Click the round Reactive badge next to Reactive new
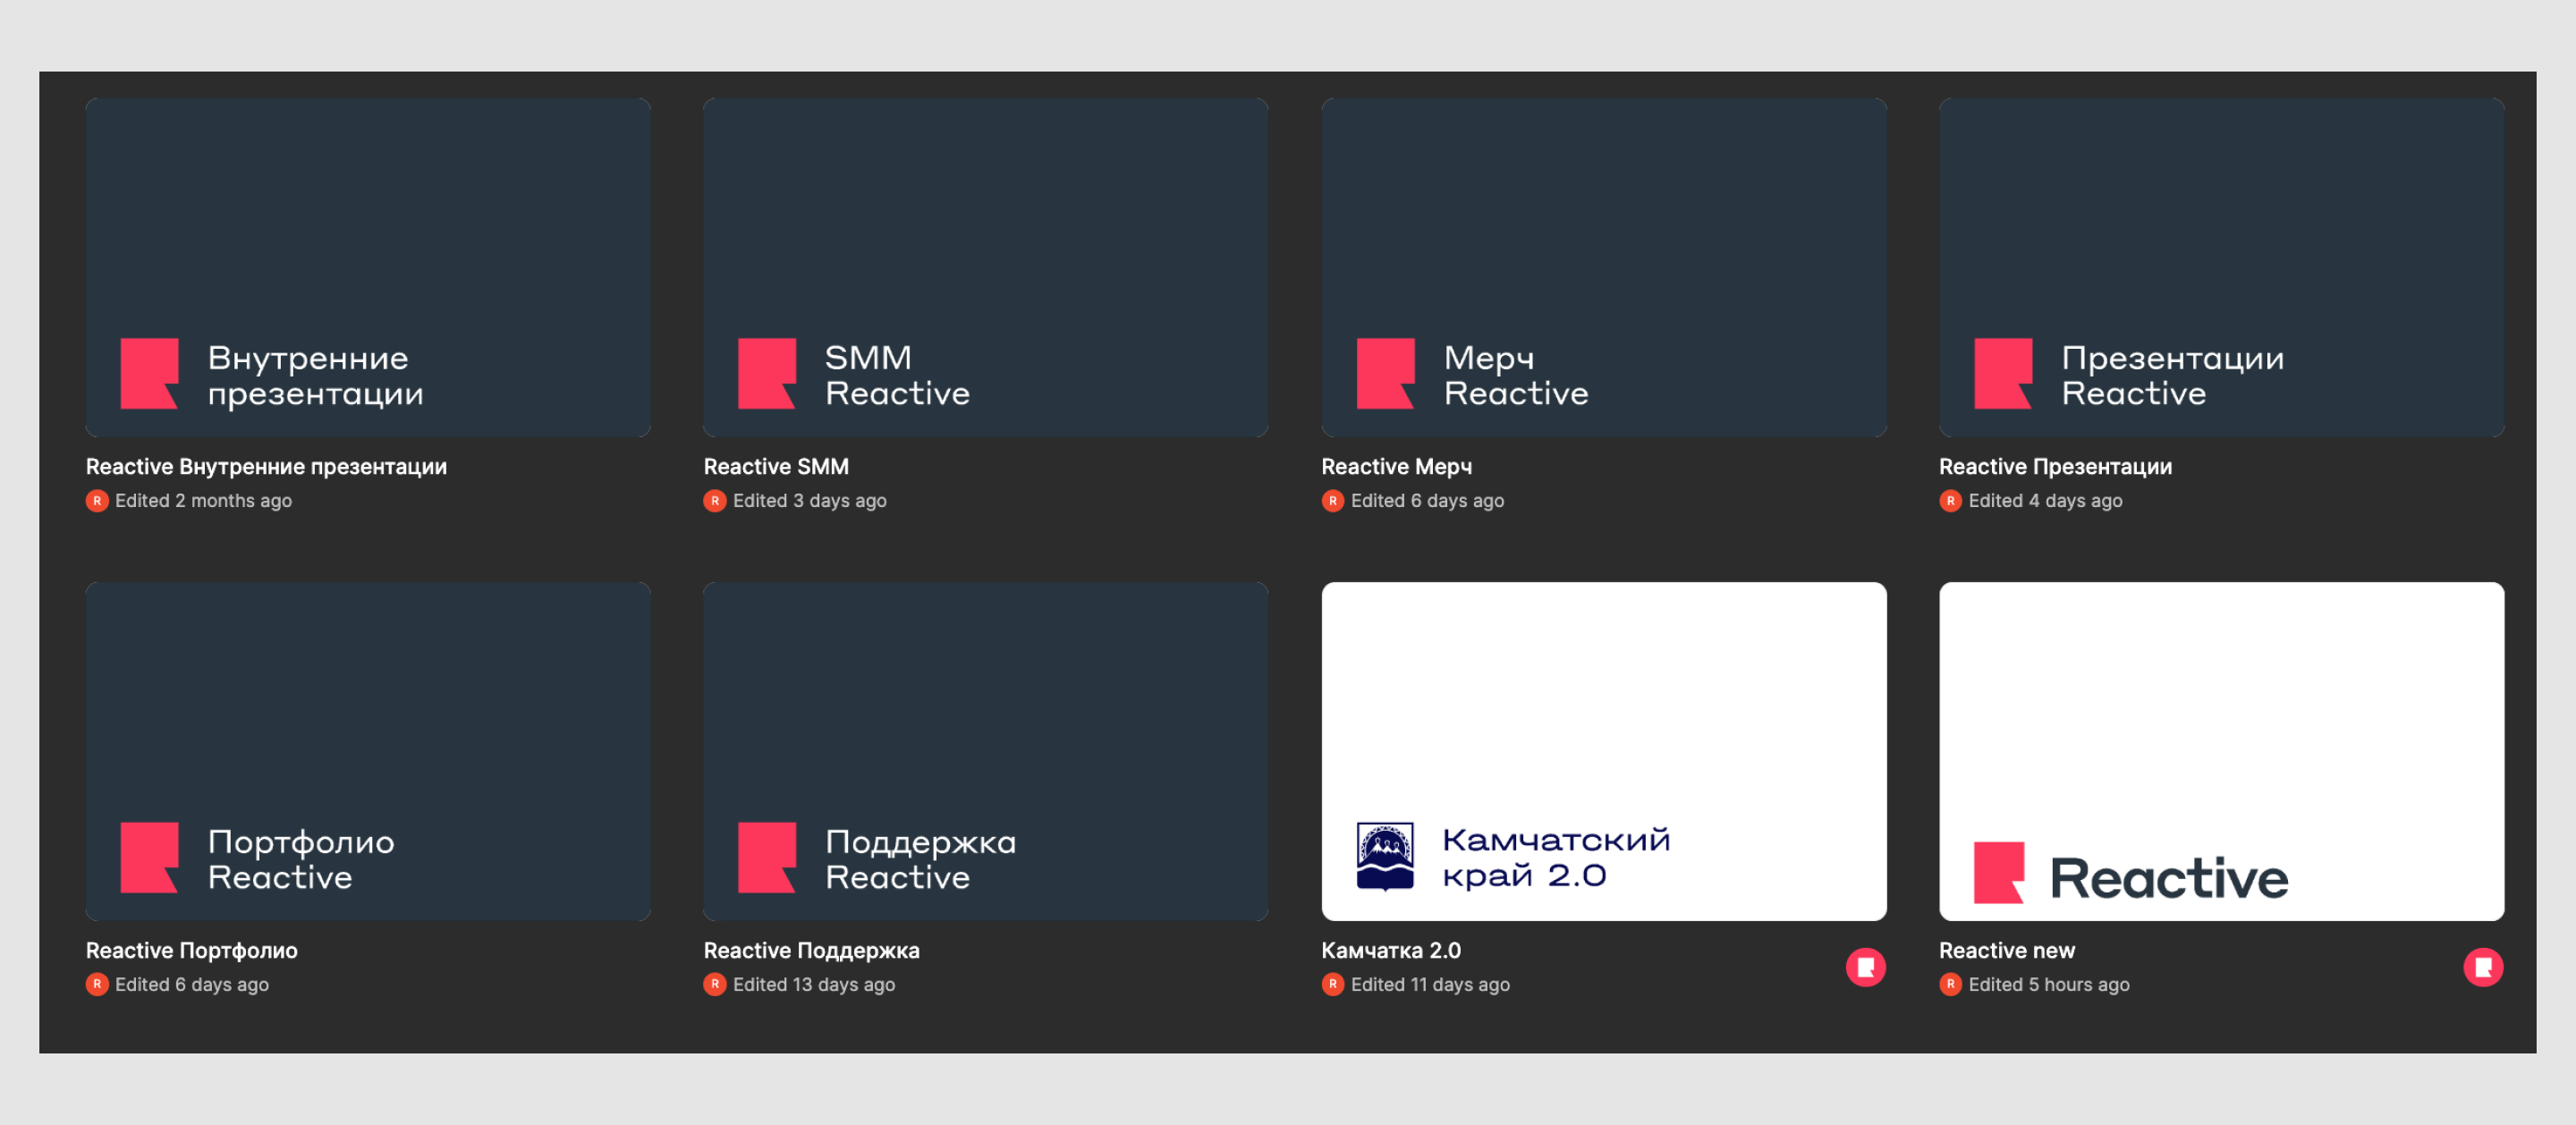The width and height of the screenshot is (2576, 1125). pos(2482,967)
